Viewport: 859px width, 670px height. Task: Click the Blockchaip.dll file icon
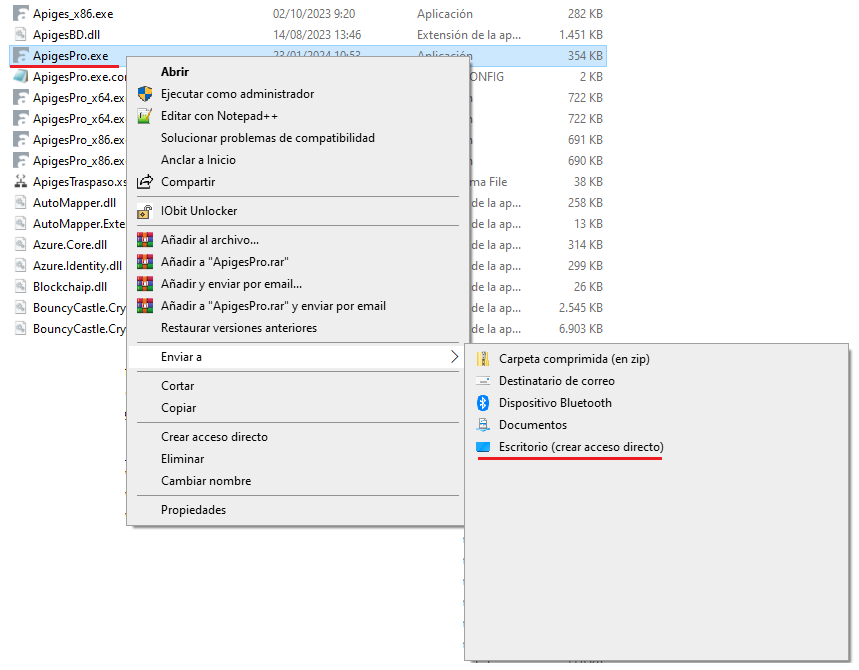point(20,287)
